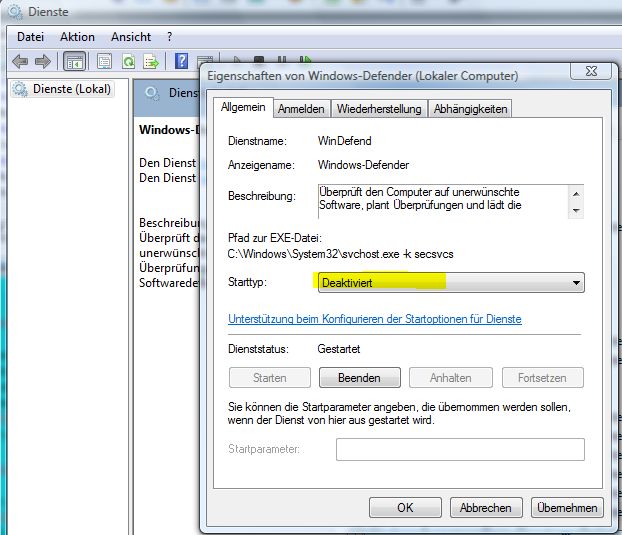
Task: Switch to the Abhängigkeiten tab
Action: click(470, 109)
